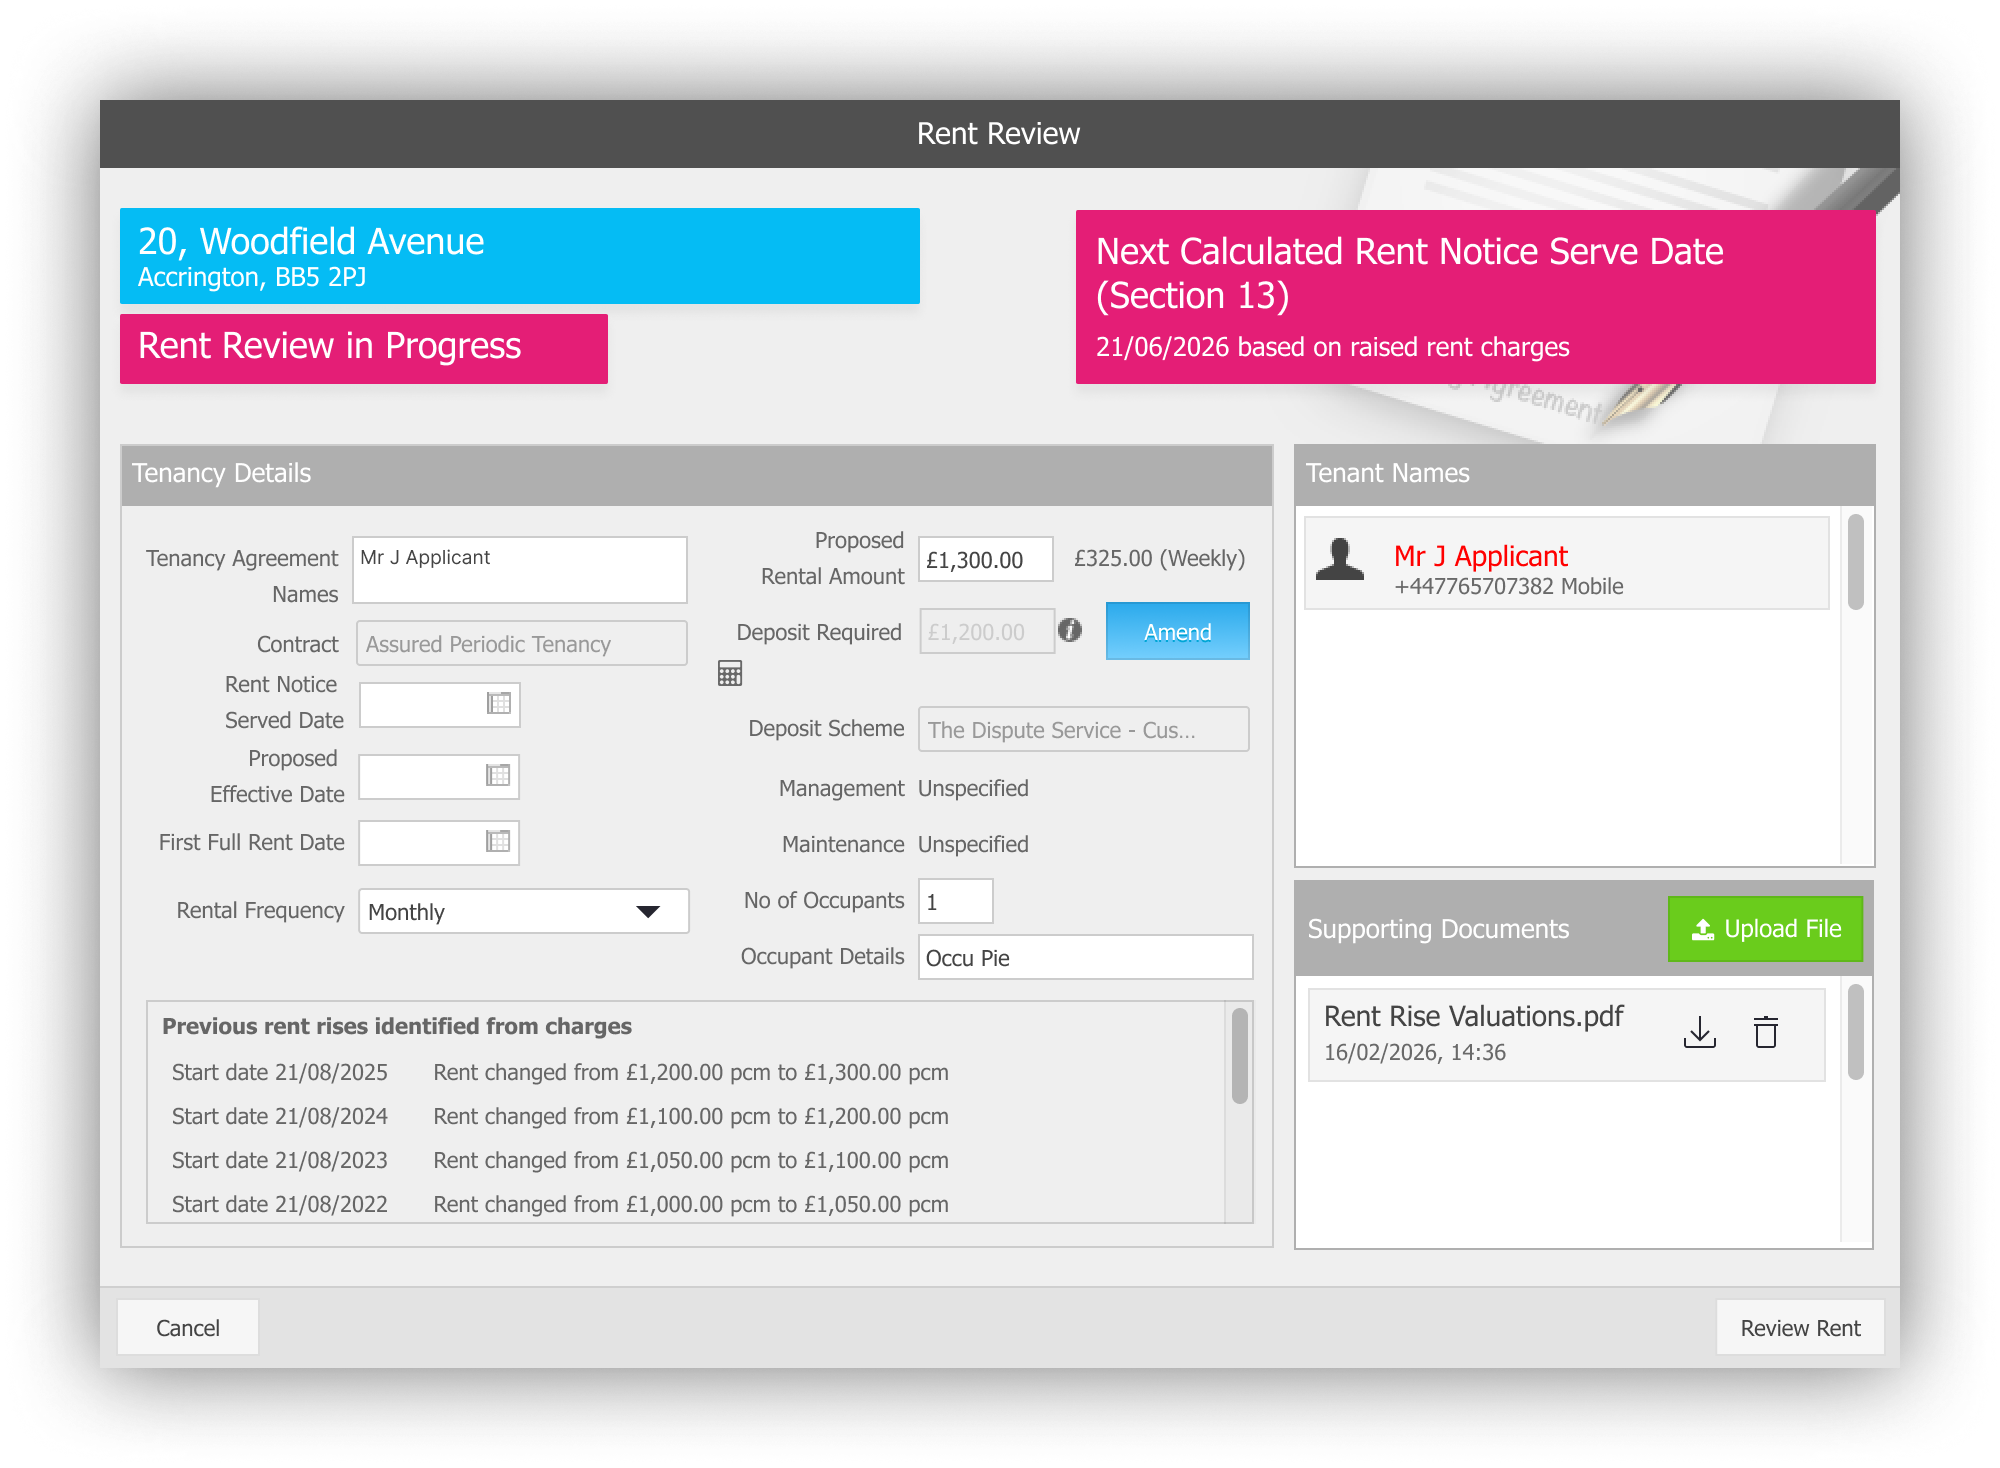Download Rent Rise Valuations.pdf
This screenshot has height=1468, width=2000.
[x=1699, y=1032]
